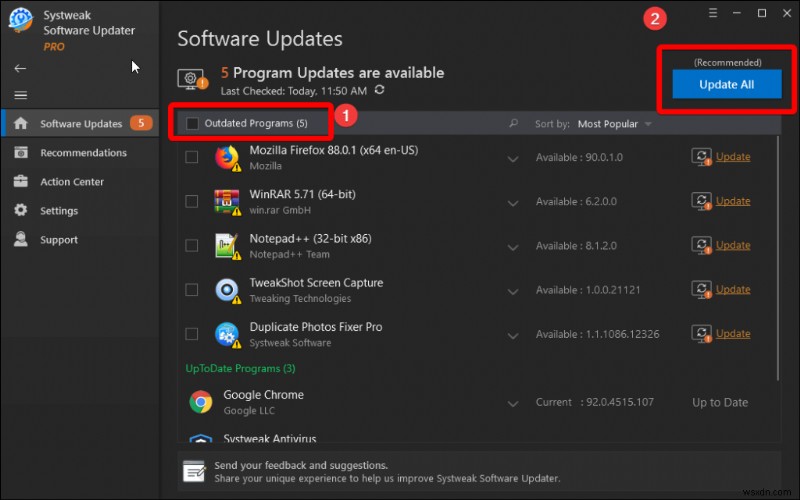Open Recommendations in the sidebar
Viewport: 800px width, 500px height.
point(81,153)
